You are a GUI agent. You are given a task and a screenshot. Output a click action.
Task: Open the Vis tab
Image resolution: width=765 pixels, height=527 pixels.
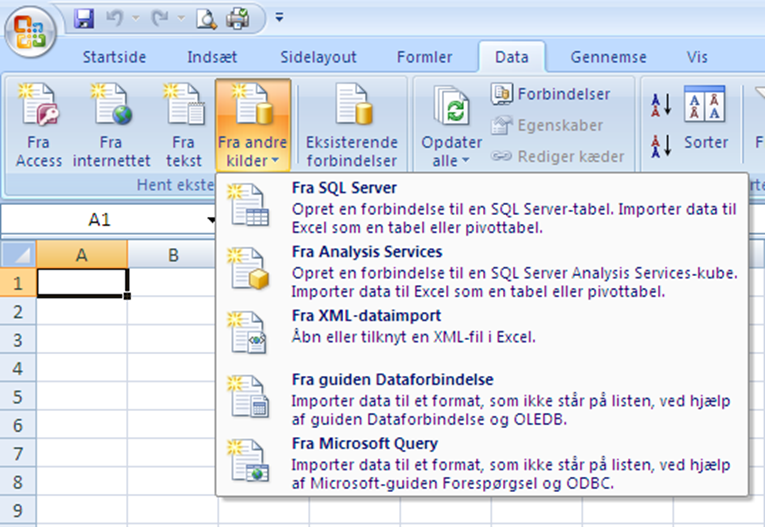point(697,57)
